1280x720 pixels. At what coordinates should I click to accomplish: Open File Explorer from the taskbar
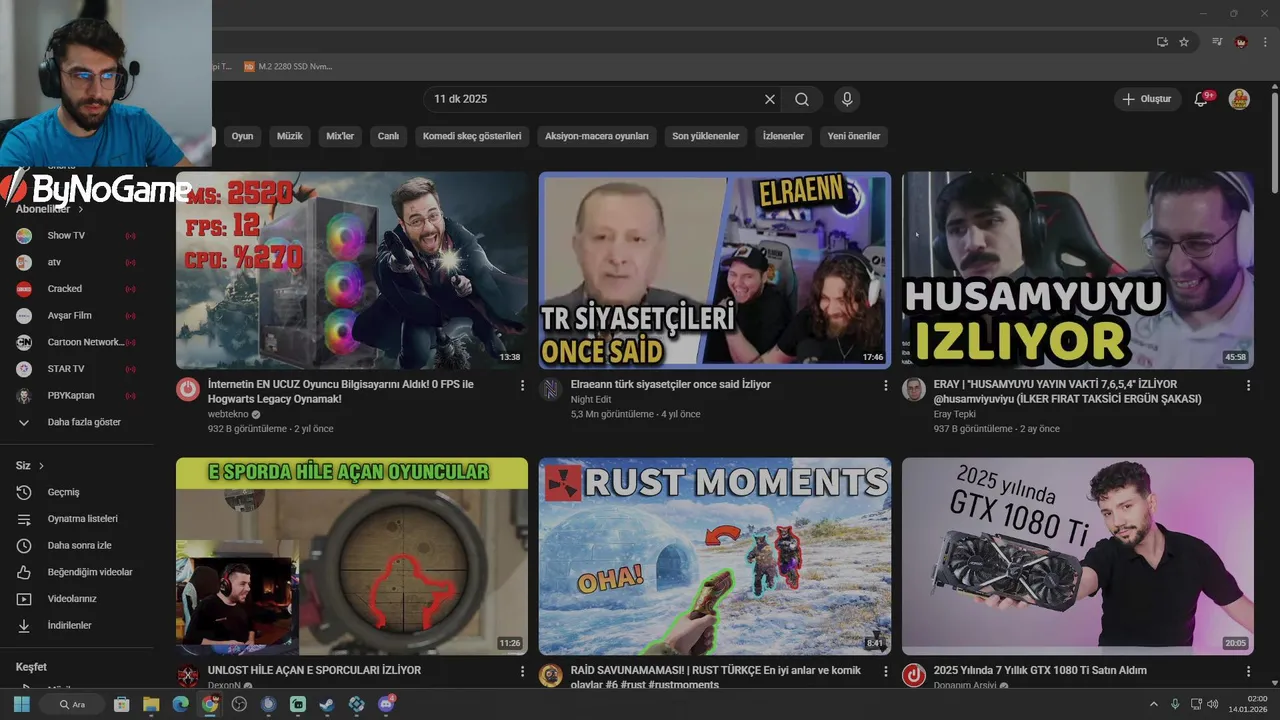pyautogui.click(x=151, y=704)
